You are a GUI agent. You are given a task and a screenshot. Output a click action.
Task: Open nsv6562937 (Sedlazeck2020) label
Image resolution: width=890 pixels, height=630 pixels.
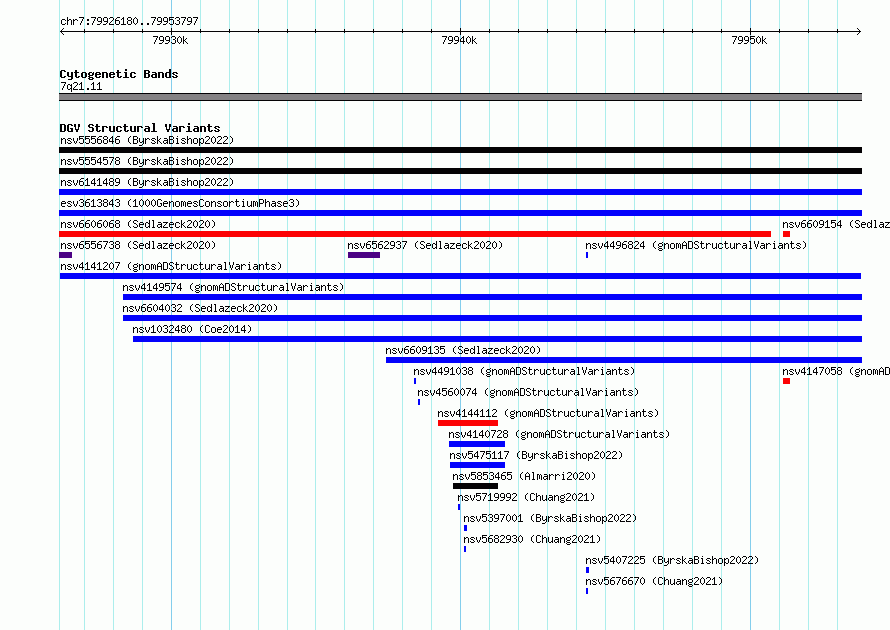425,245
